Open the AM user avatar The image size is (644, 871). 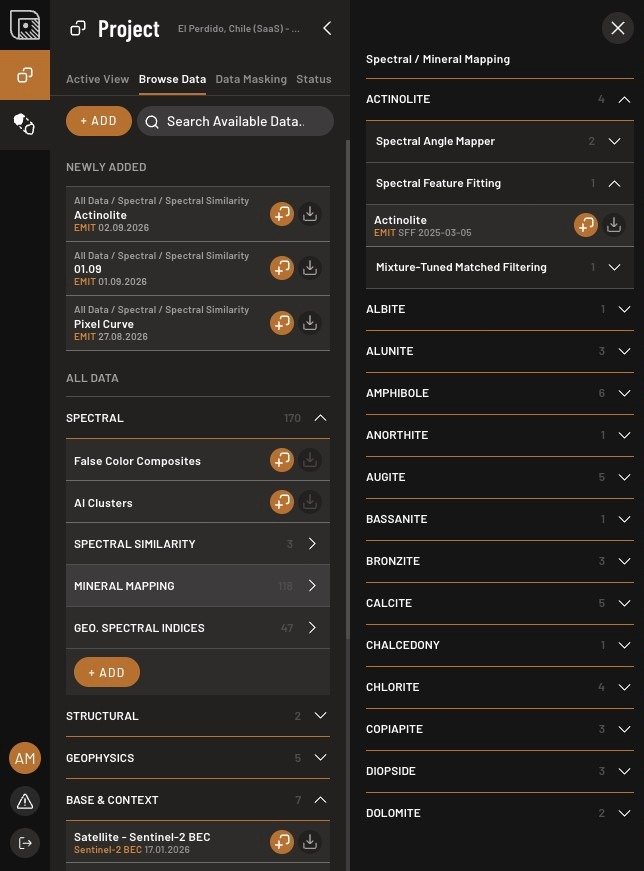25,758
